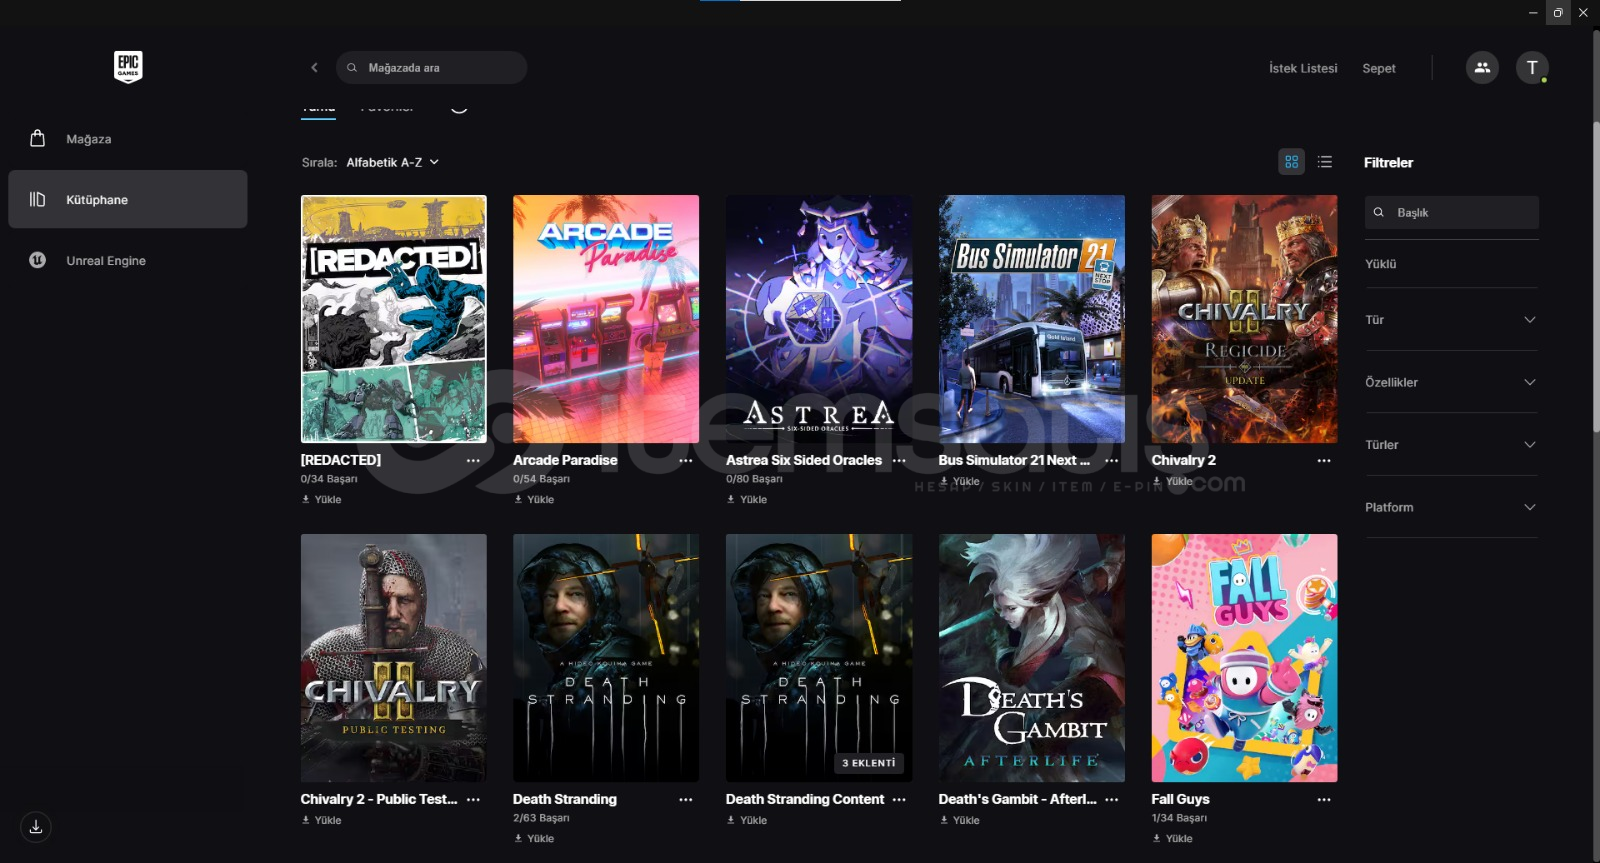
Task: Open more options for Death Stranding Content
Action: (899, 800)
